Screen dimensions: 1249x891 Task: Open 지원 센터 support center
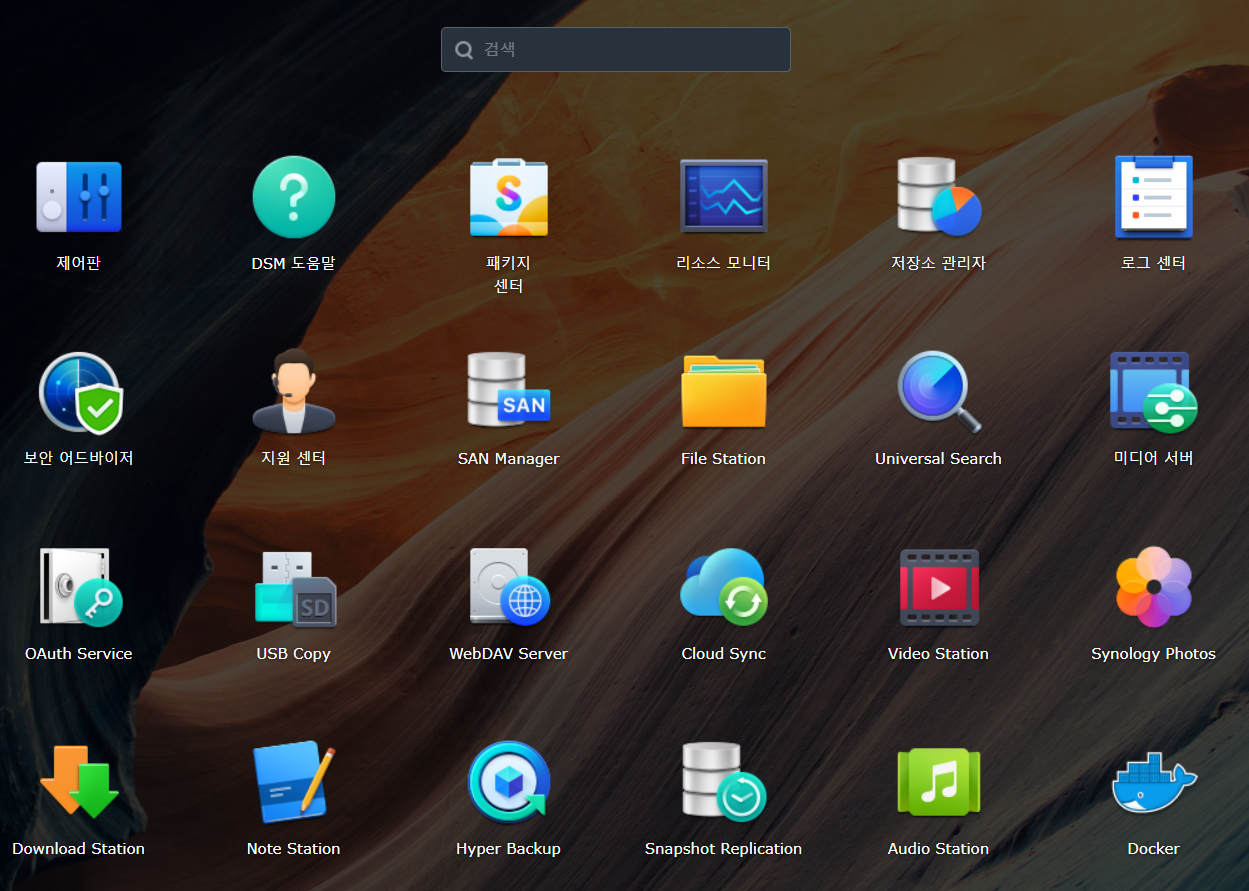[293, 391]
